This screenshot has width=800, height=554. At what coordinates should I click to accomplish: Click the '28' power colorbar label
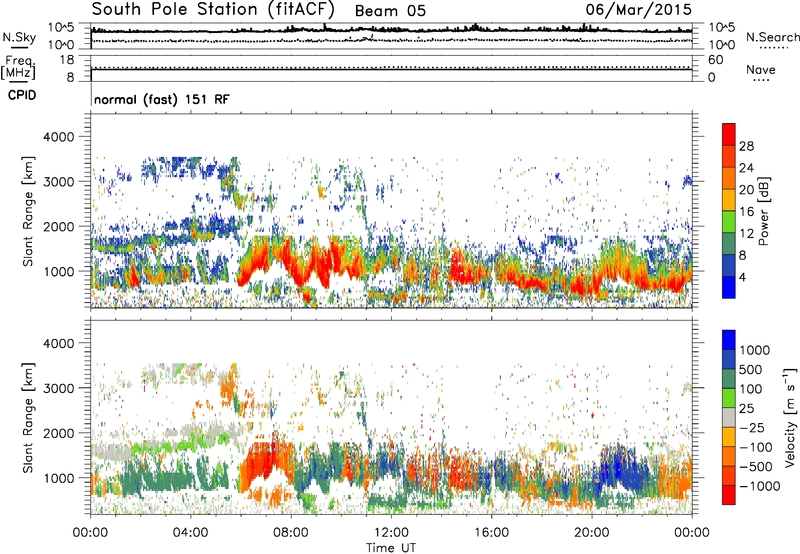(746, 146)
